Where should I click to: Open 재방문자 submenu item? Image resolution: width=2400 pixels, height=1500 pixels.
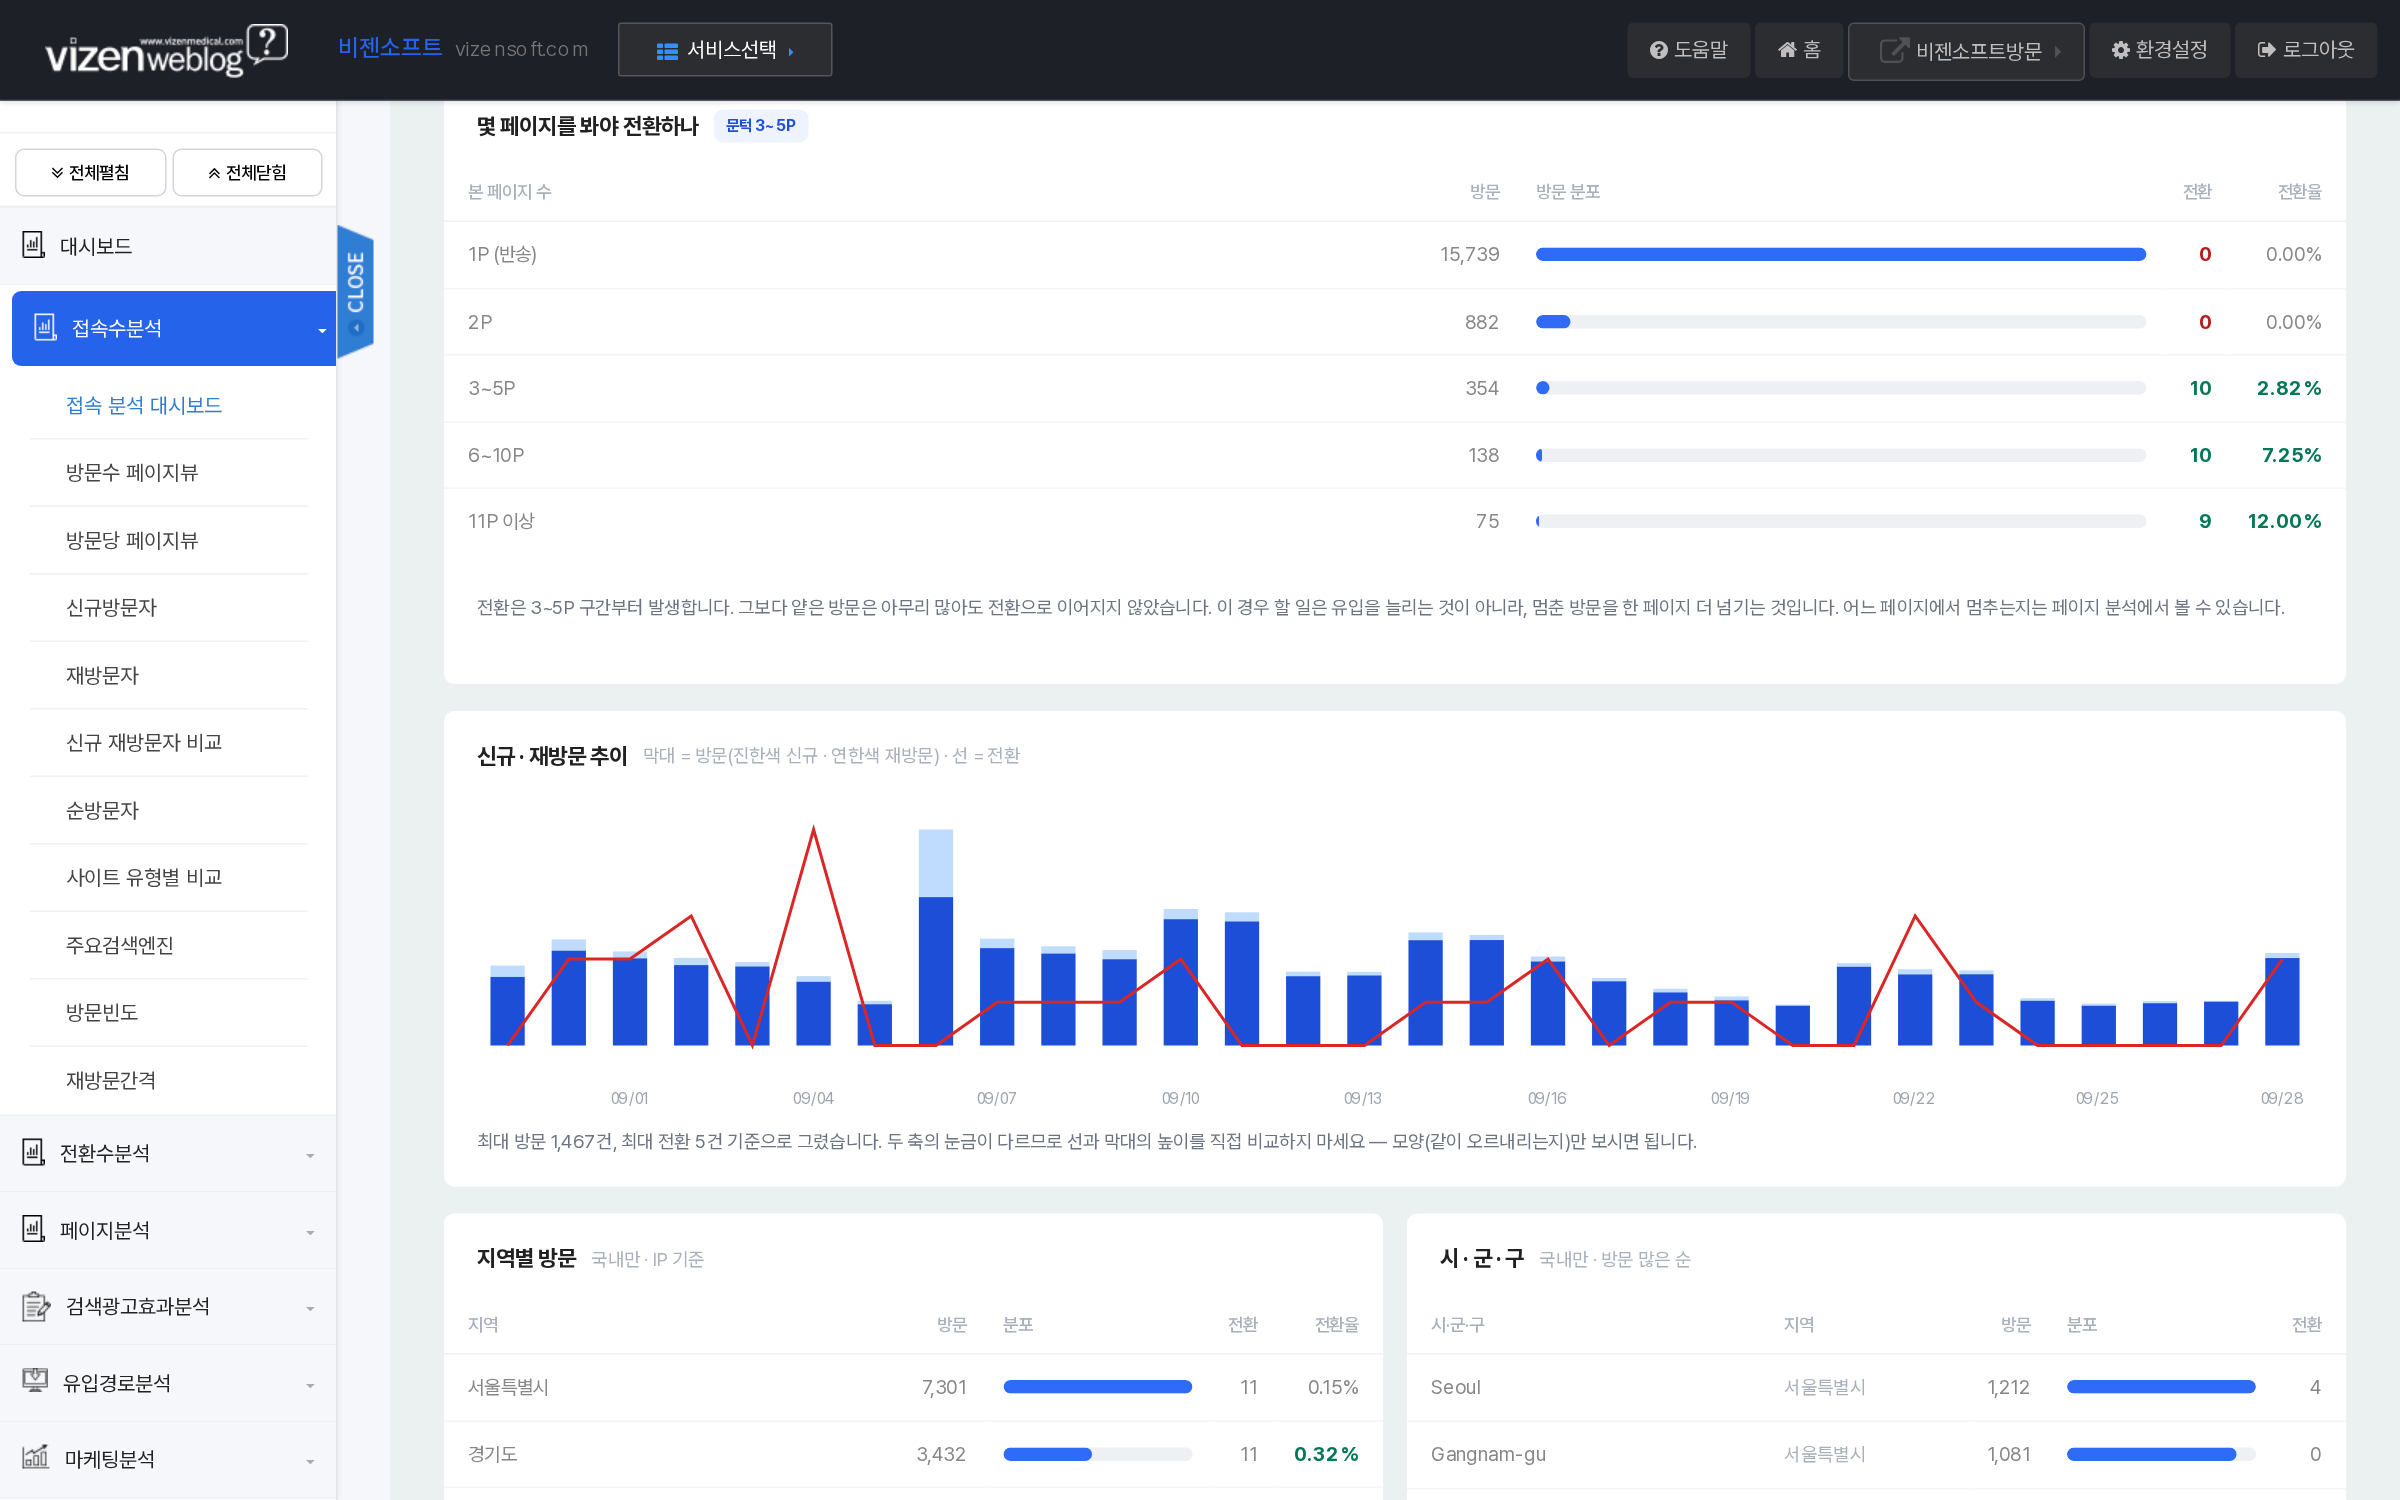click(x=102, y=676)
